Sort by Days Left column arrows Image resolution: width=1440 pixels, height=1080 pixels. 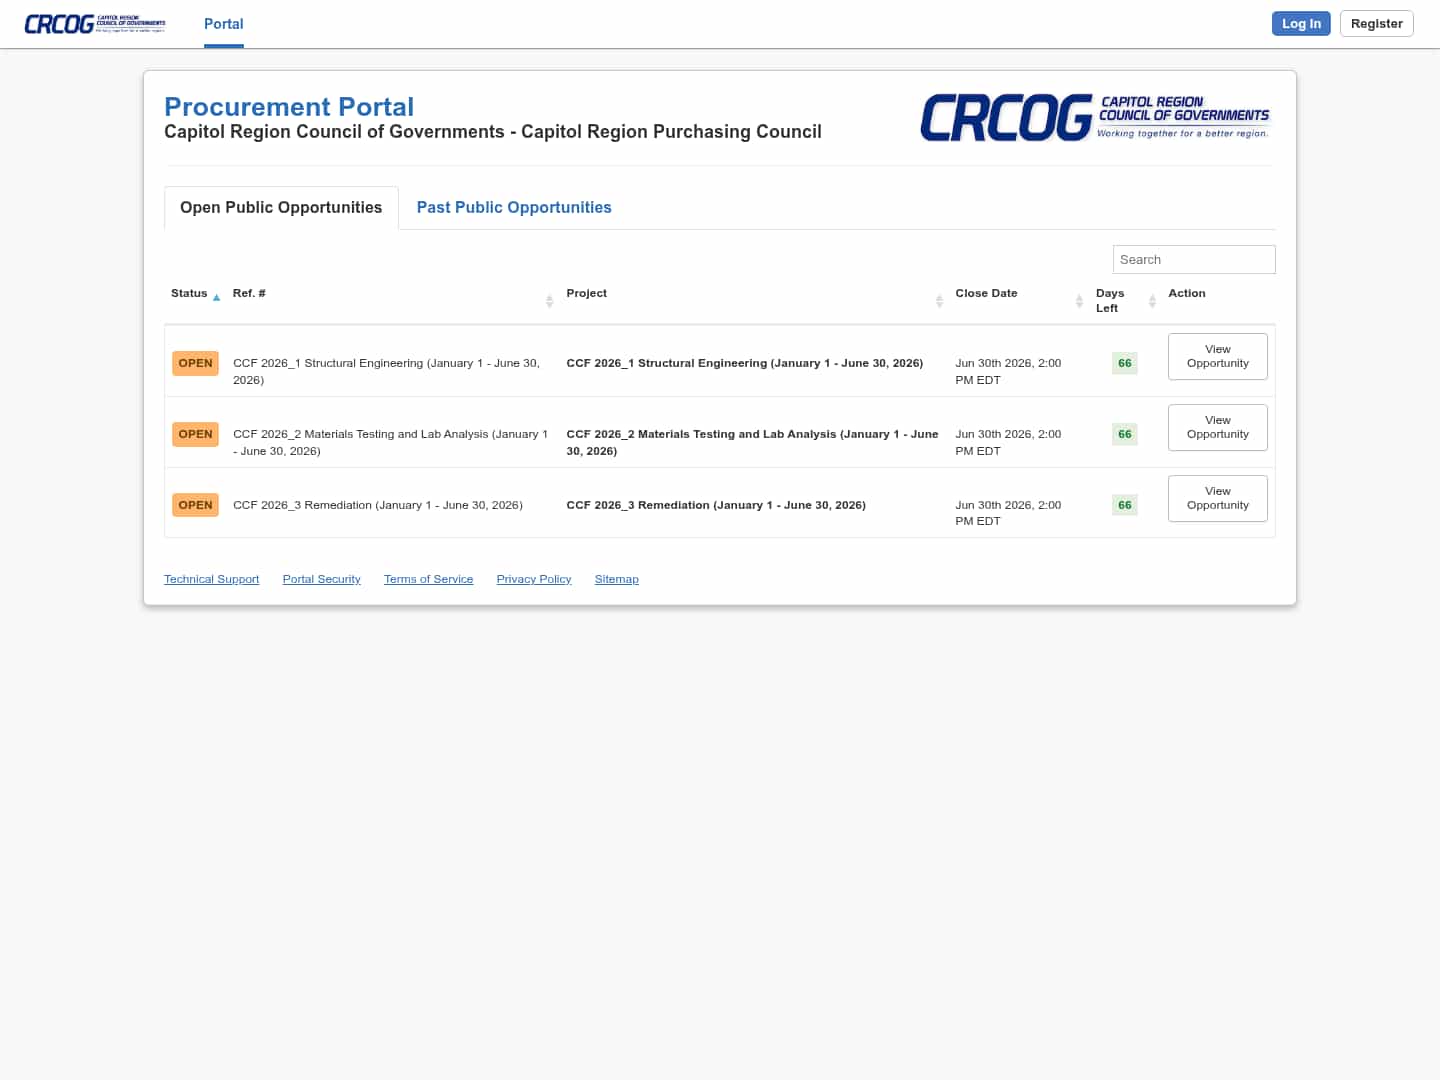[1152, 300]
